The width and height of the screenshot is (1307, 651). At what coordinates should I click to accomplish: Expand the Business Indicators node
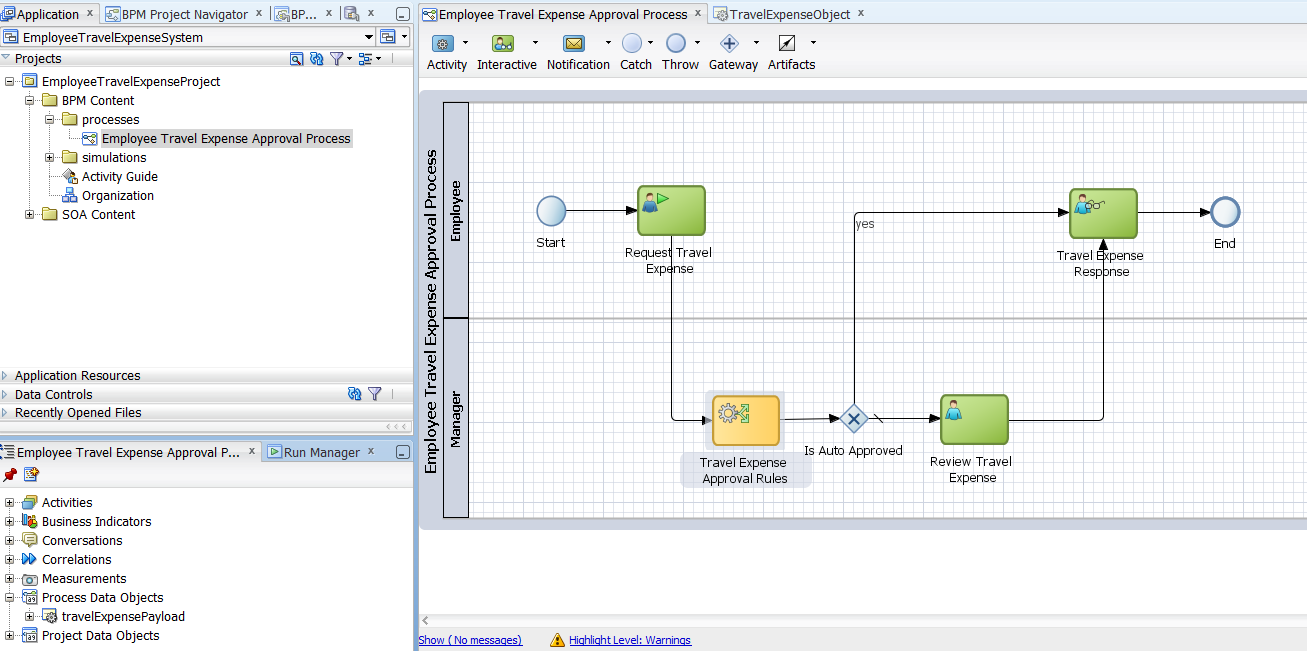point(10,521)
